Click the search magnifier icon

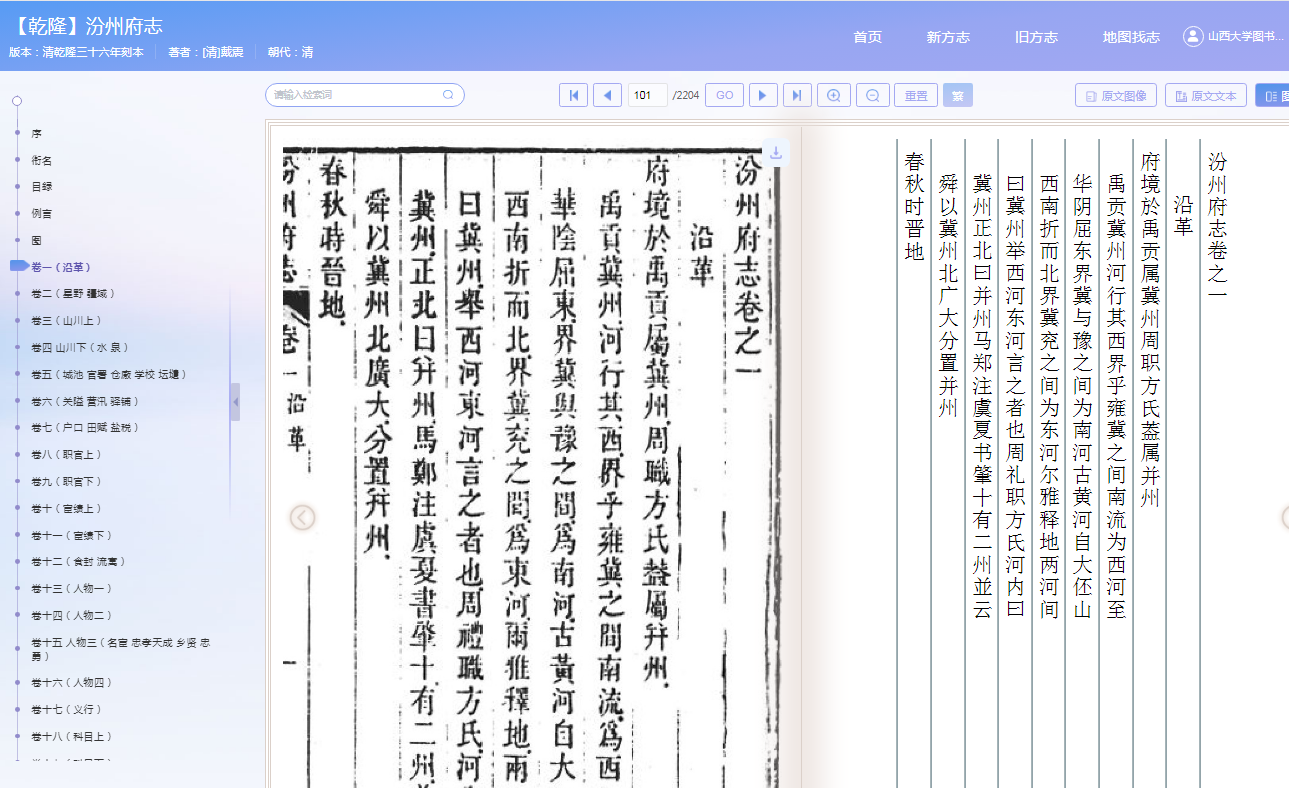[x=448, y=94]
